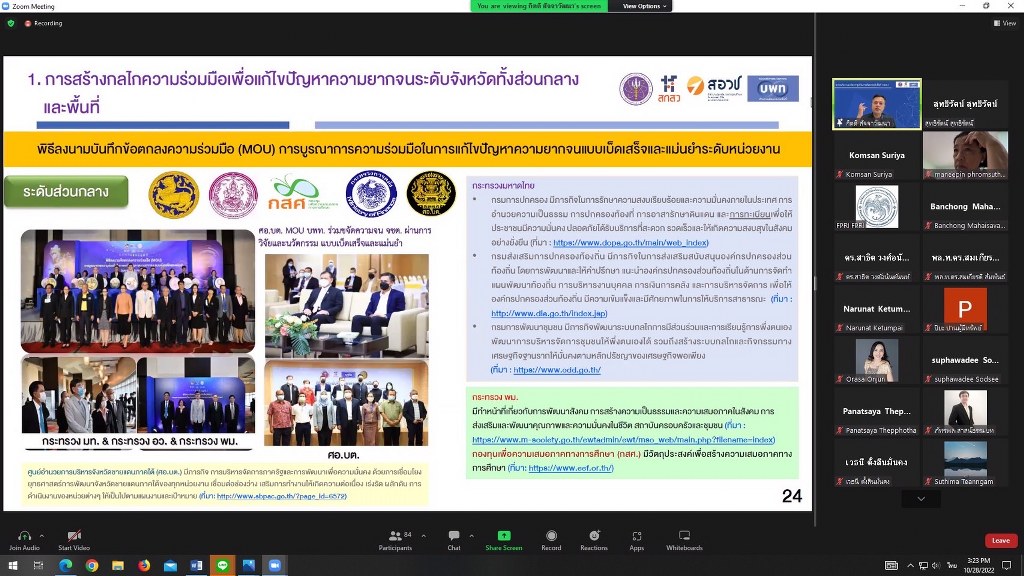The height and width of the screenshot is (576, 1024).
Task: Click the network icon in system tray
Action: 923,566
